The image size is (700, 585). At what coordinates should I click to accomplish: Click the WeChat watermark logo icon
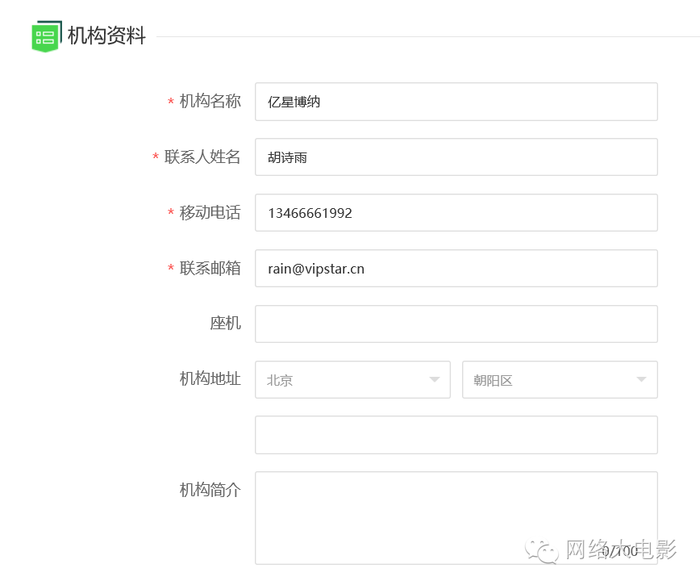(x=542, y=551)
